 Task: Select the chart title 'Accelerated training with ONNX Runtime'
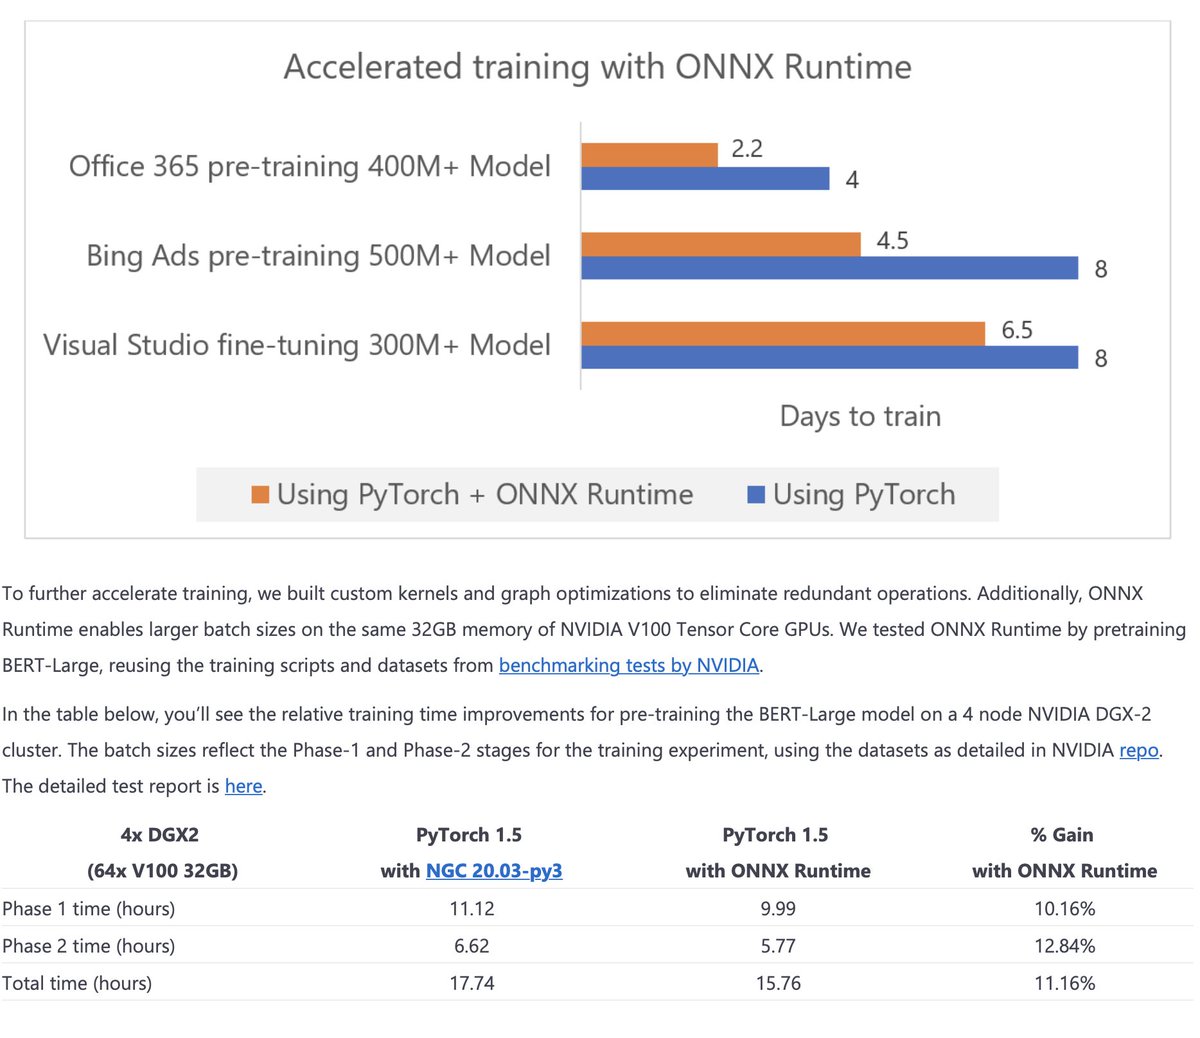coord(598,67)
